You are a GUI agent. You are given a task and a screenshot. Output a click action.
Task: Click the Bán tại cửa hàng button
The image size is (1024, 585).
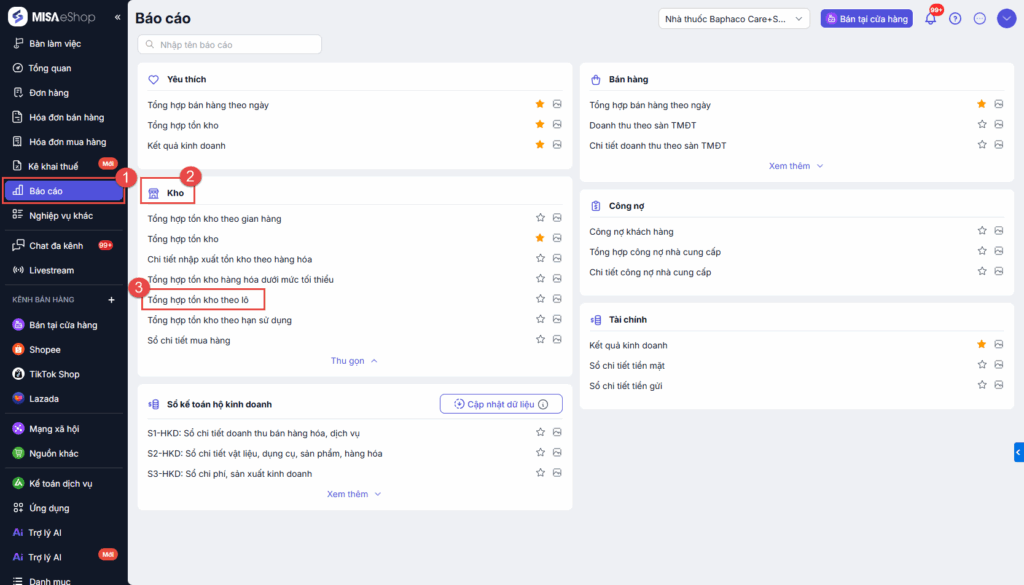(x=866, y=19)
